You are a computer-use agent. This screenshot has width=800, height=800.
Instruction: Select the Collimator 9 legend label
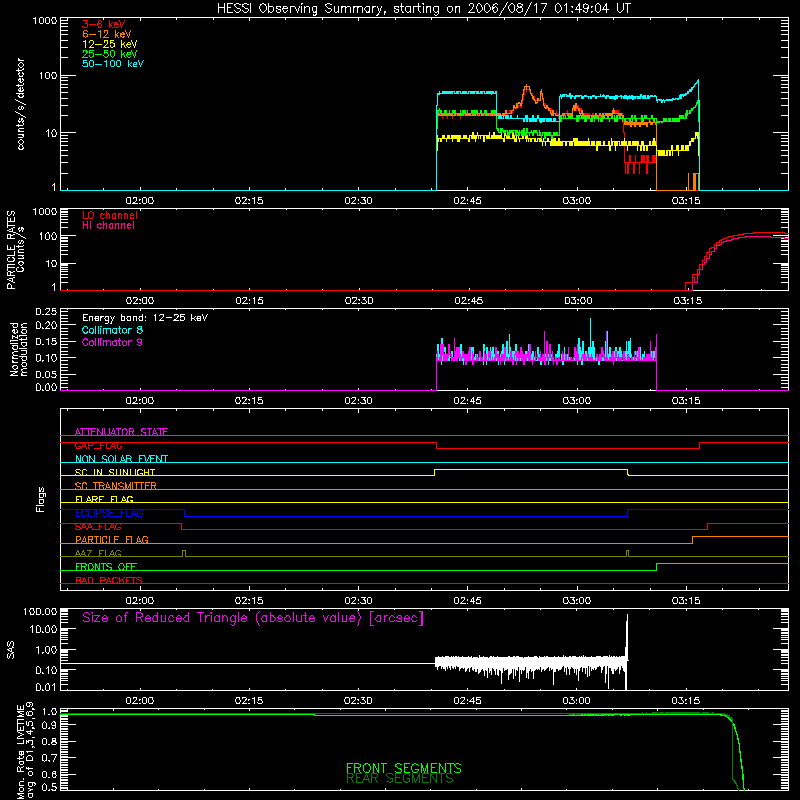[112, 342]
